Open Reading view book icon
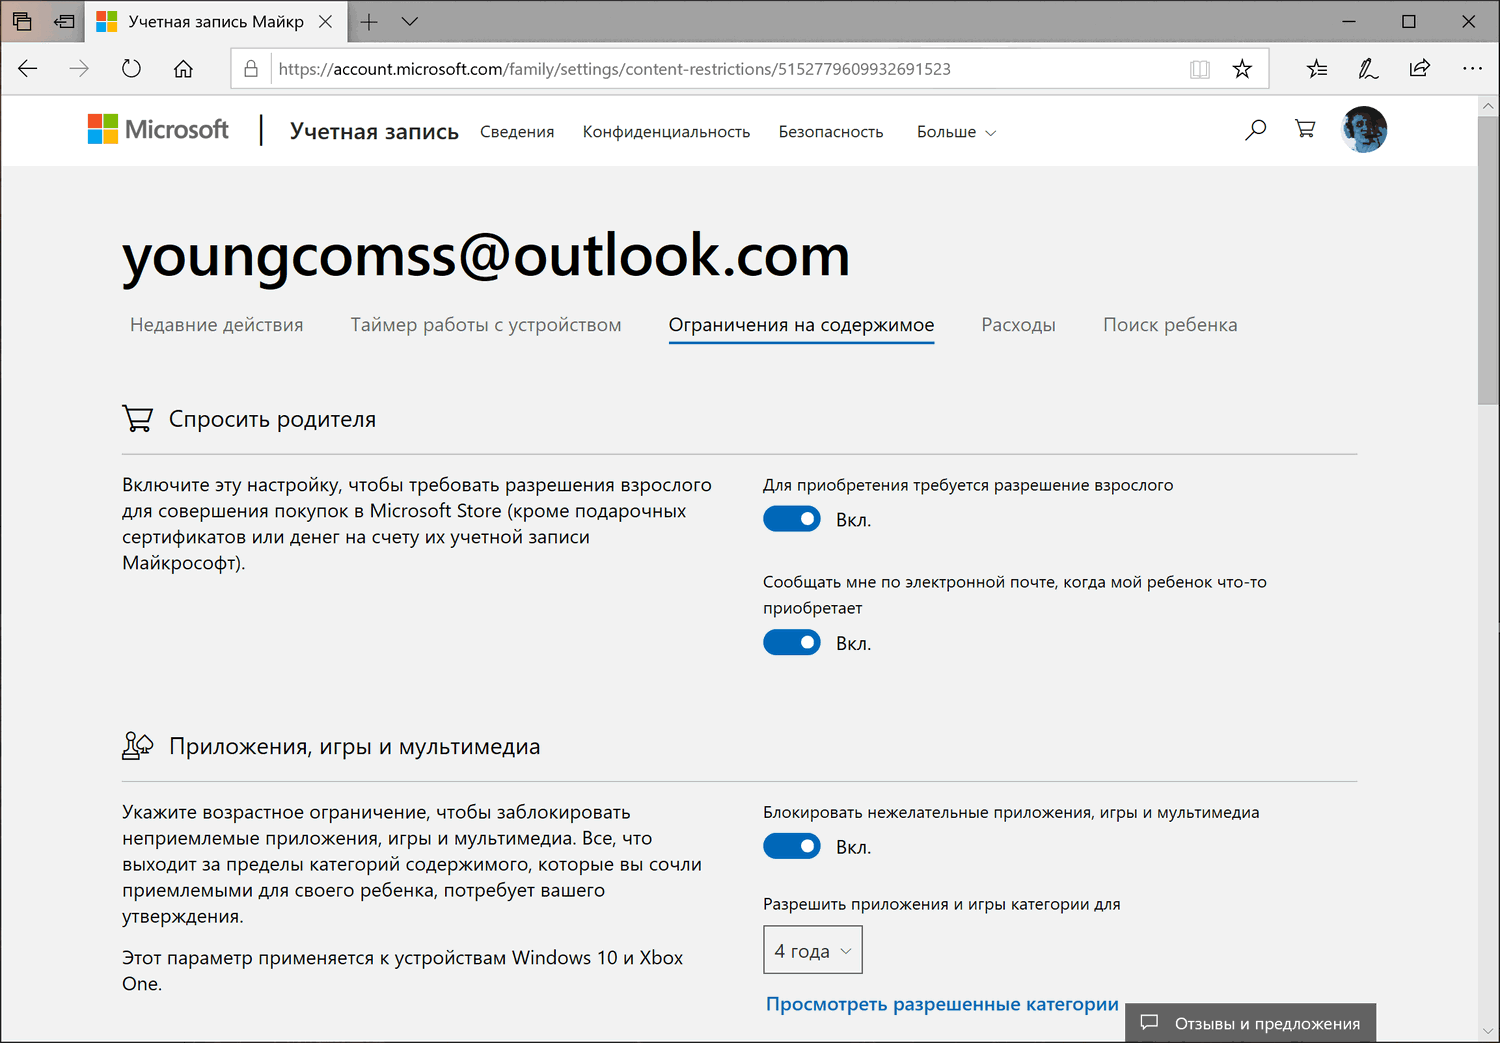This screenshot has width=1500, height=1043. (1200, 69)
